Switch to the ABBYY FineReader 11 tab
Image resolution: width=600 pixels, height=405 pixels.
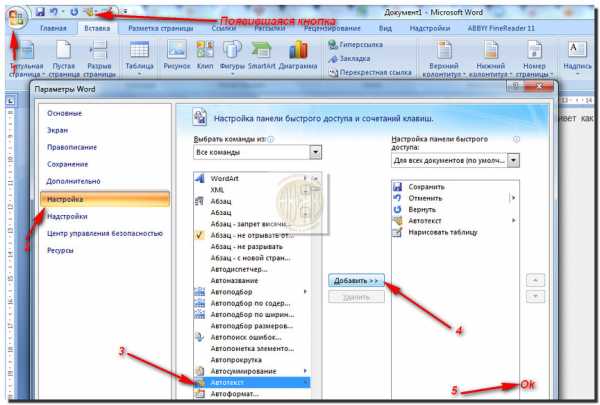click(501, 28)
